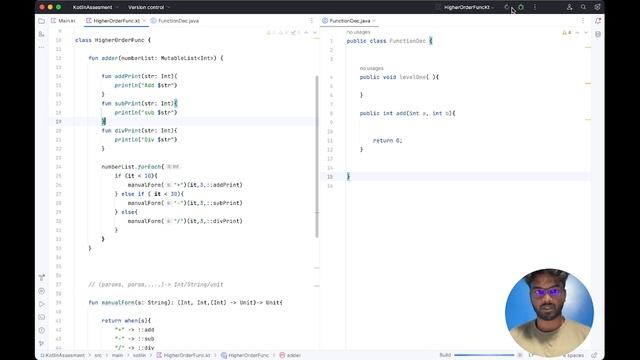The image size is (640, 360).
Task: Click kotlin breadcrumb in navigation bar
Action: tap(139, 356)
